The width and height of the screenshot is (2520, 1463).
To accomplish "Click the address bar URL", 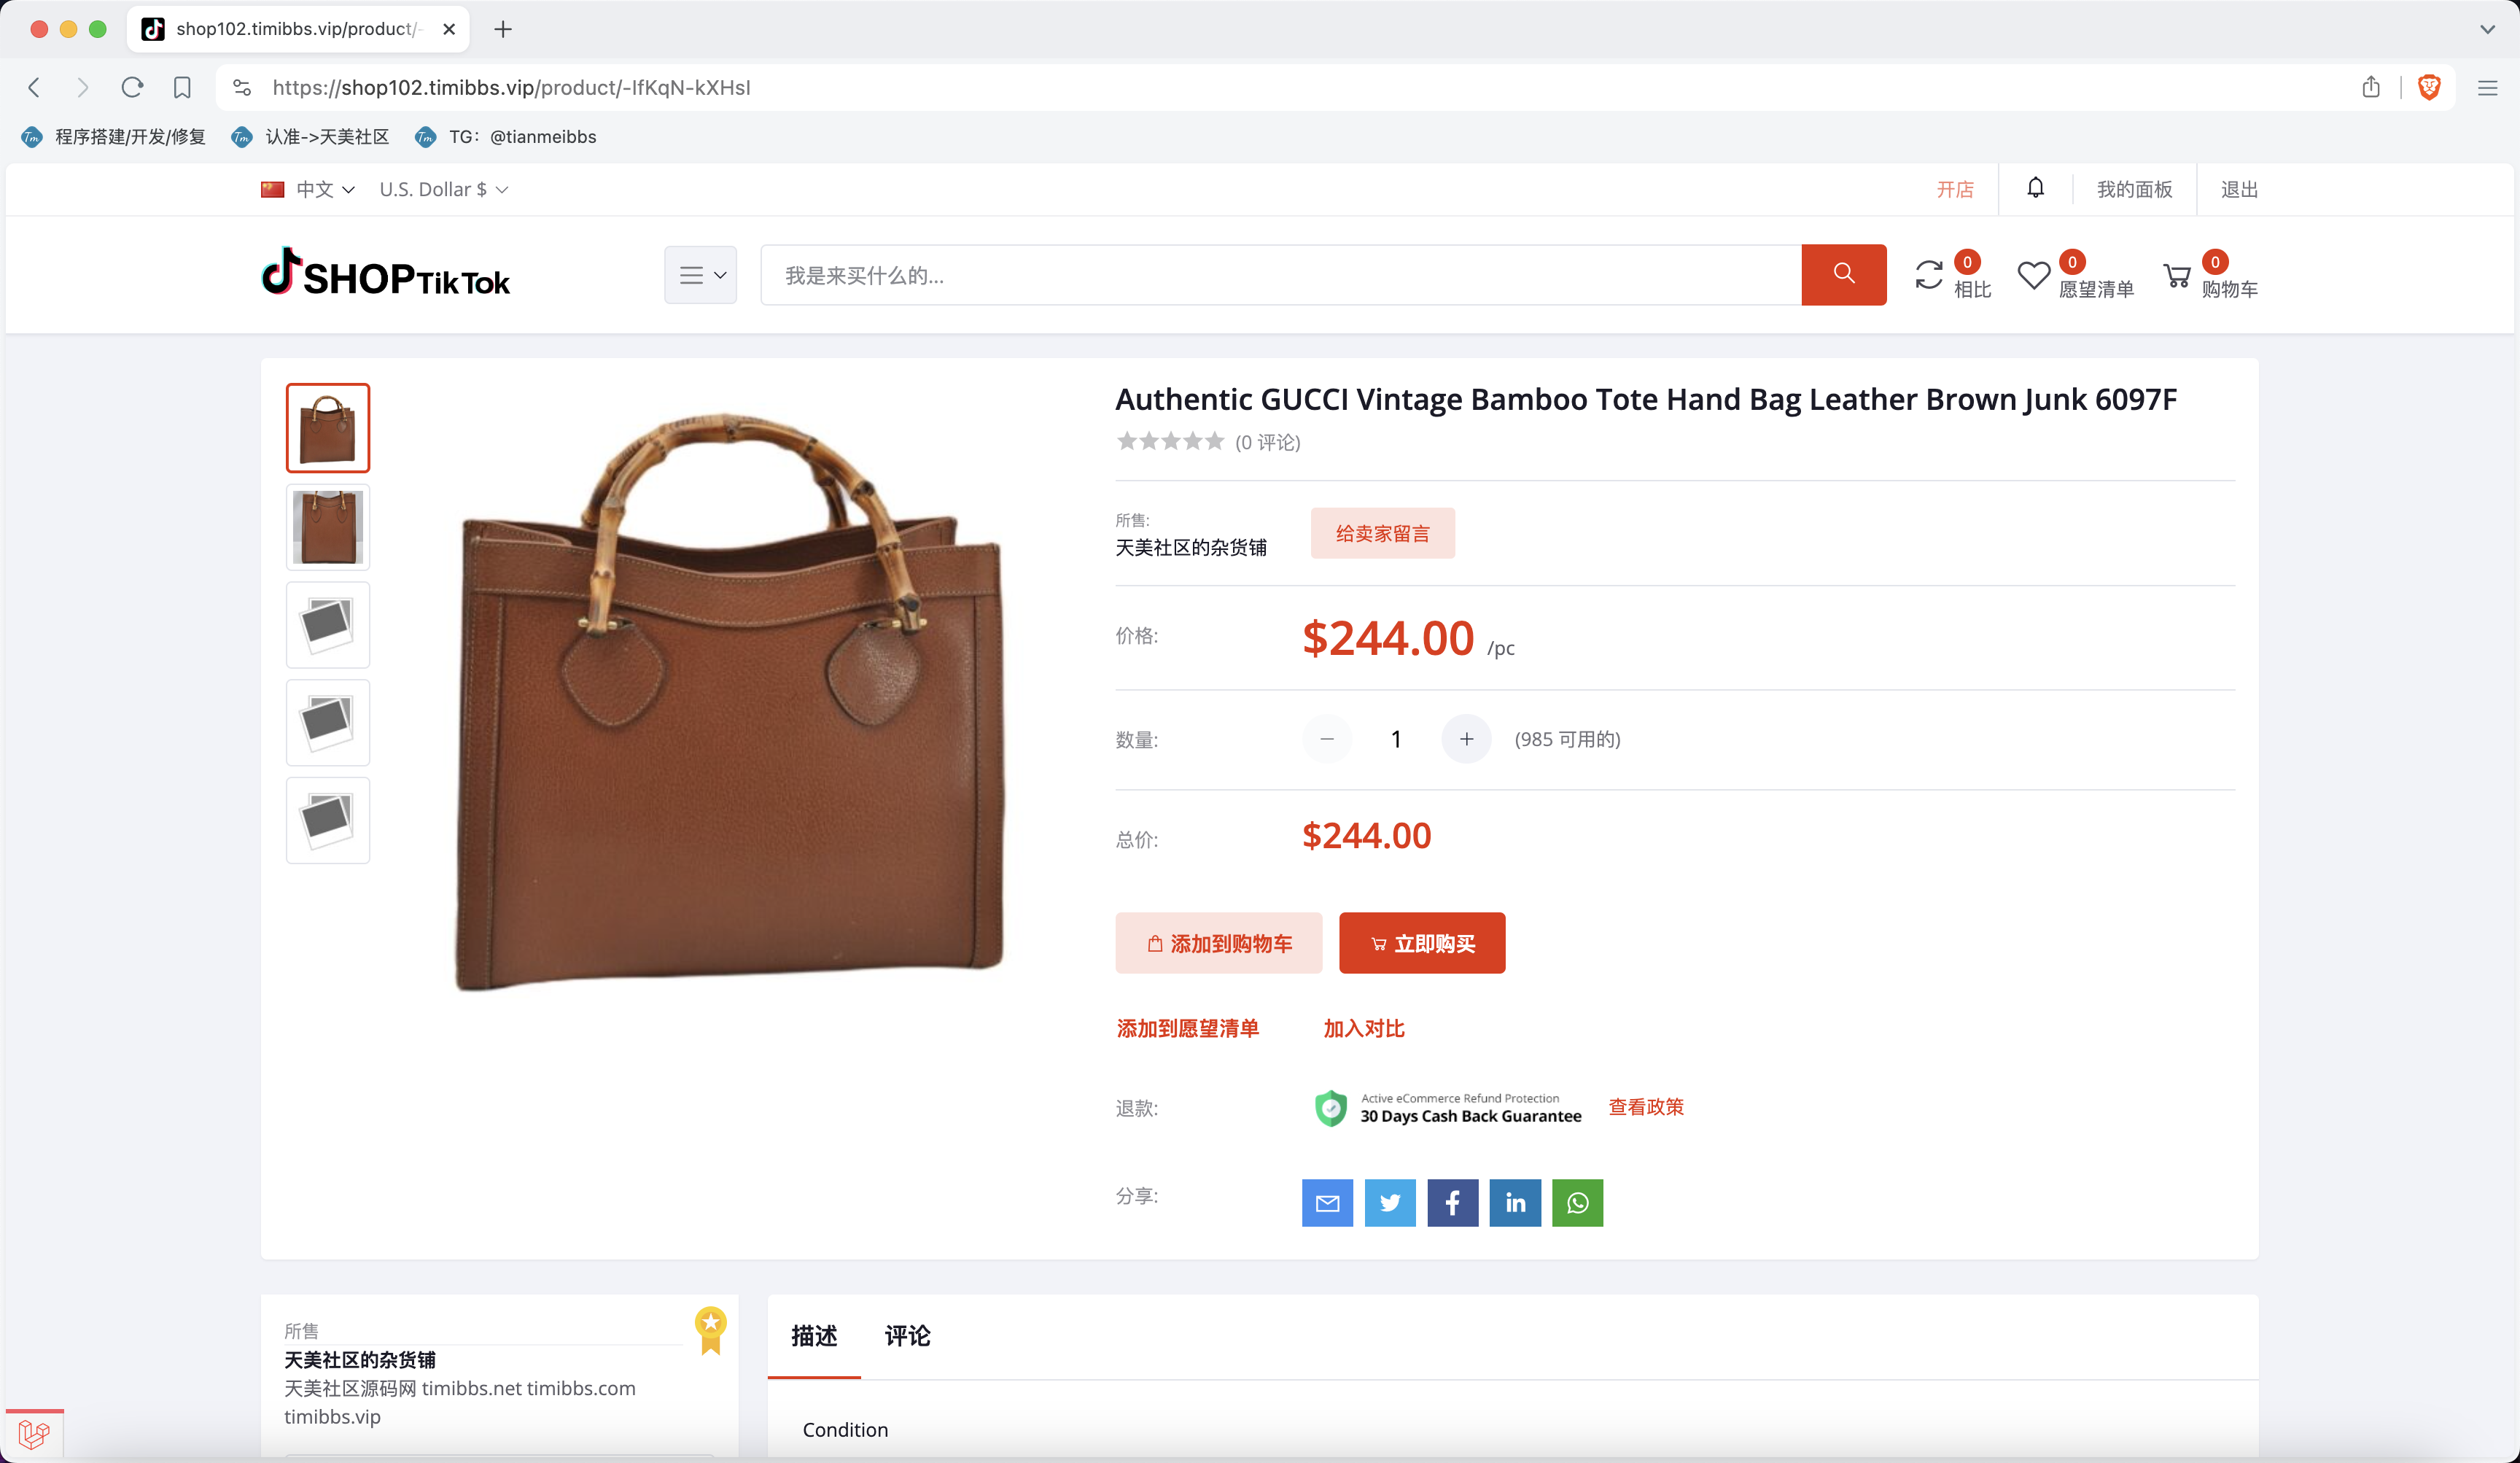I will 511,88.
